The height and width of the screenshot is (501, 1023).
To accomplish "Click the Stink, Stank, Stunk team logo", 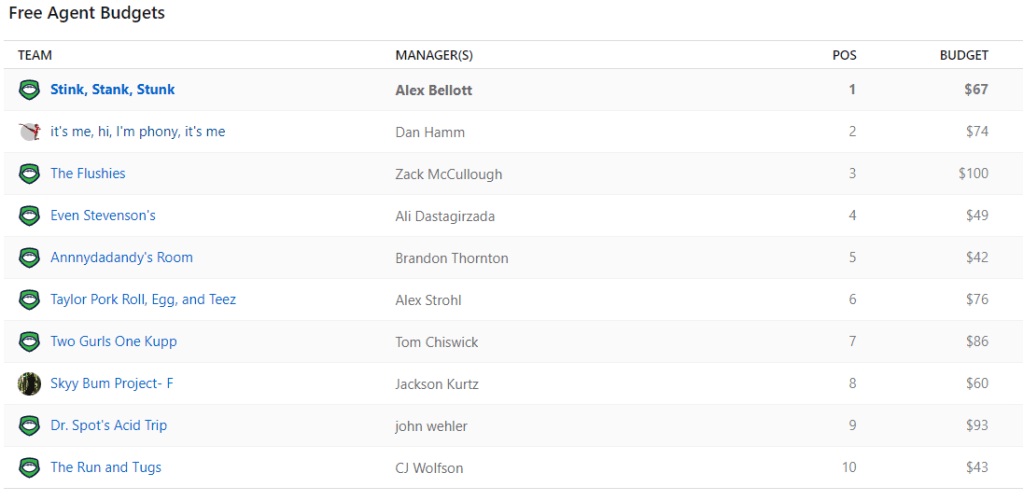I will 29,90.
